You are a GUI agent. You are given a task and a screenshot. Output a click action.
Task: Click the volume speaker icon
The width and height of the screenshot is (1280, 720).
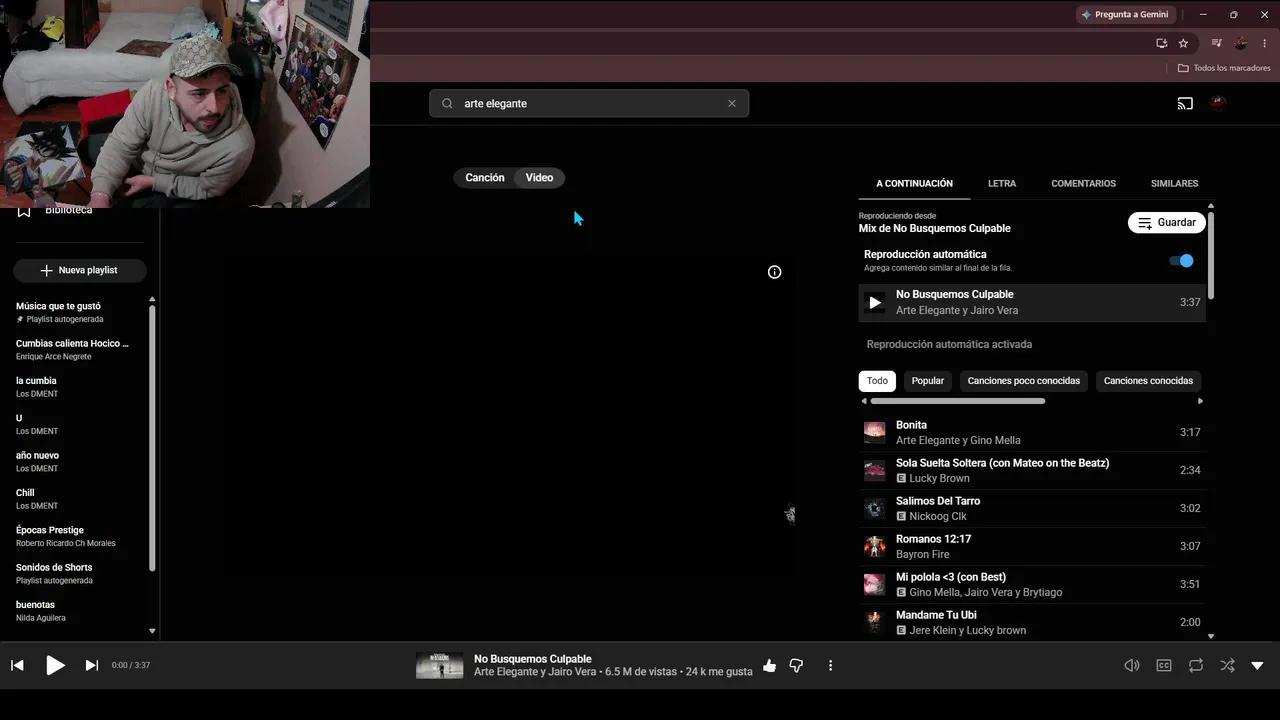pyautogui.click(x=1132, y=665)
